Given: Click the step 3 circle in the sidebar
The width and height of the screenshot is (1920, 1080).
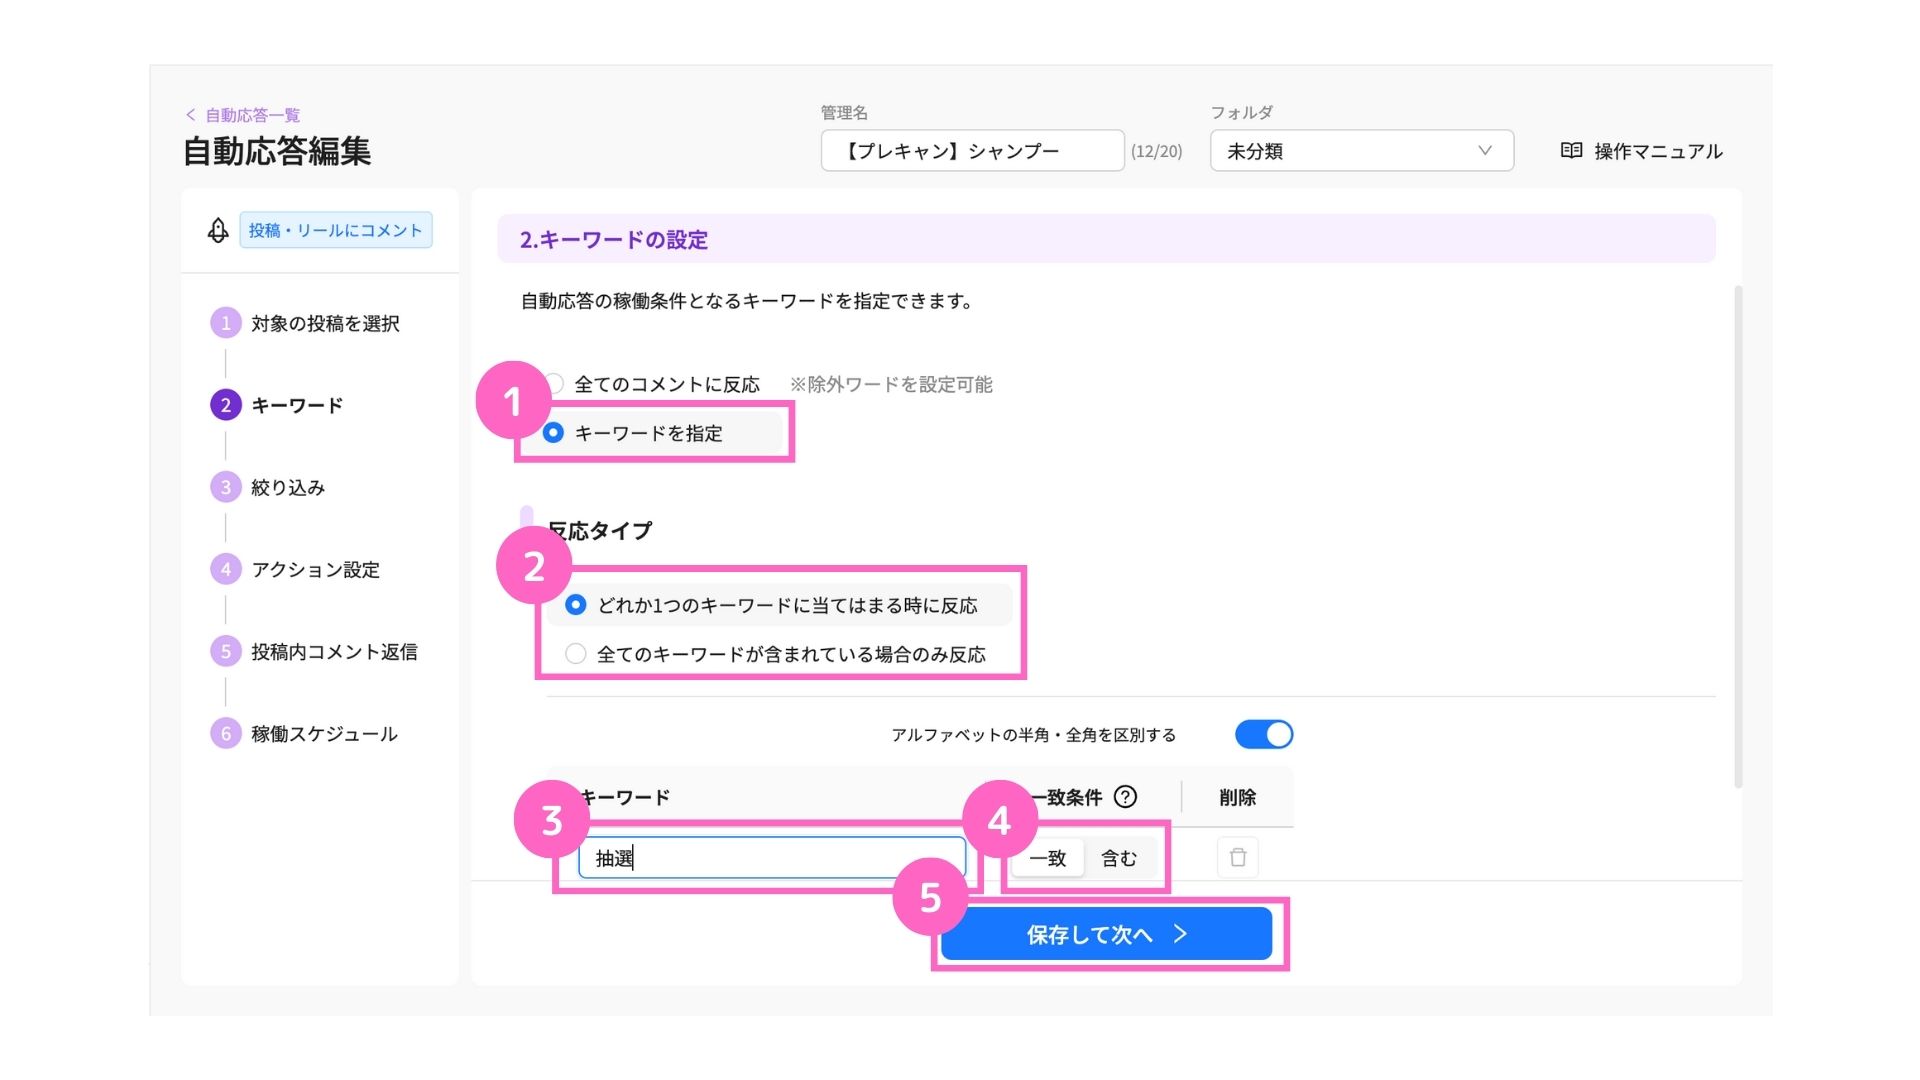Looking at the screenshot, I should point(226,487).
